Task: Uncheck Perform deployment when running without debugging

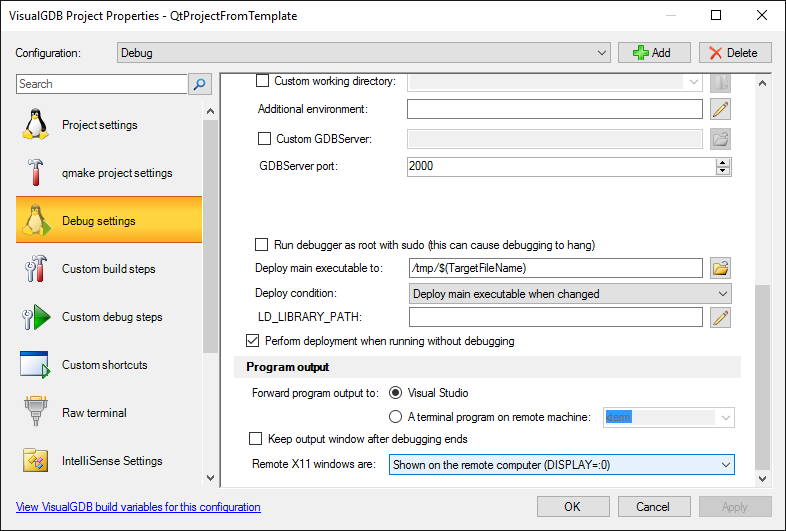Action: click(253, 341)
